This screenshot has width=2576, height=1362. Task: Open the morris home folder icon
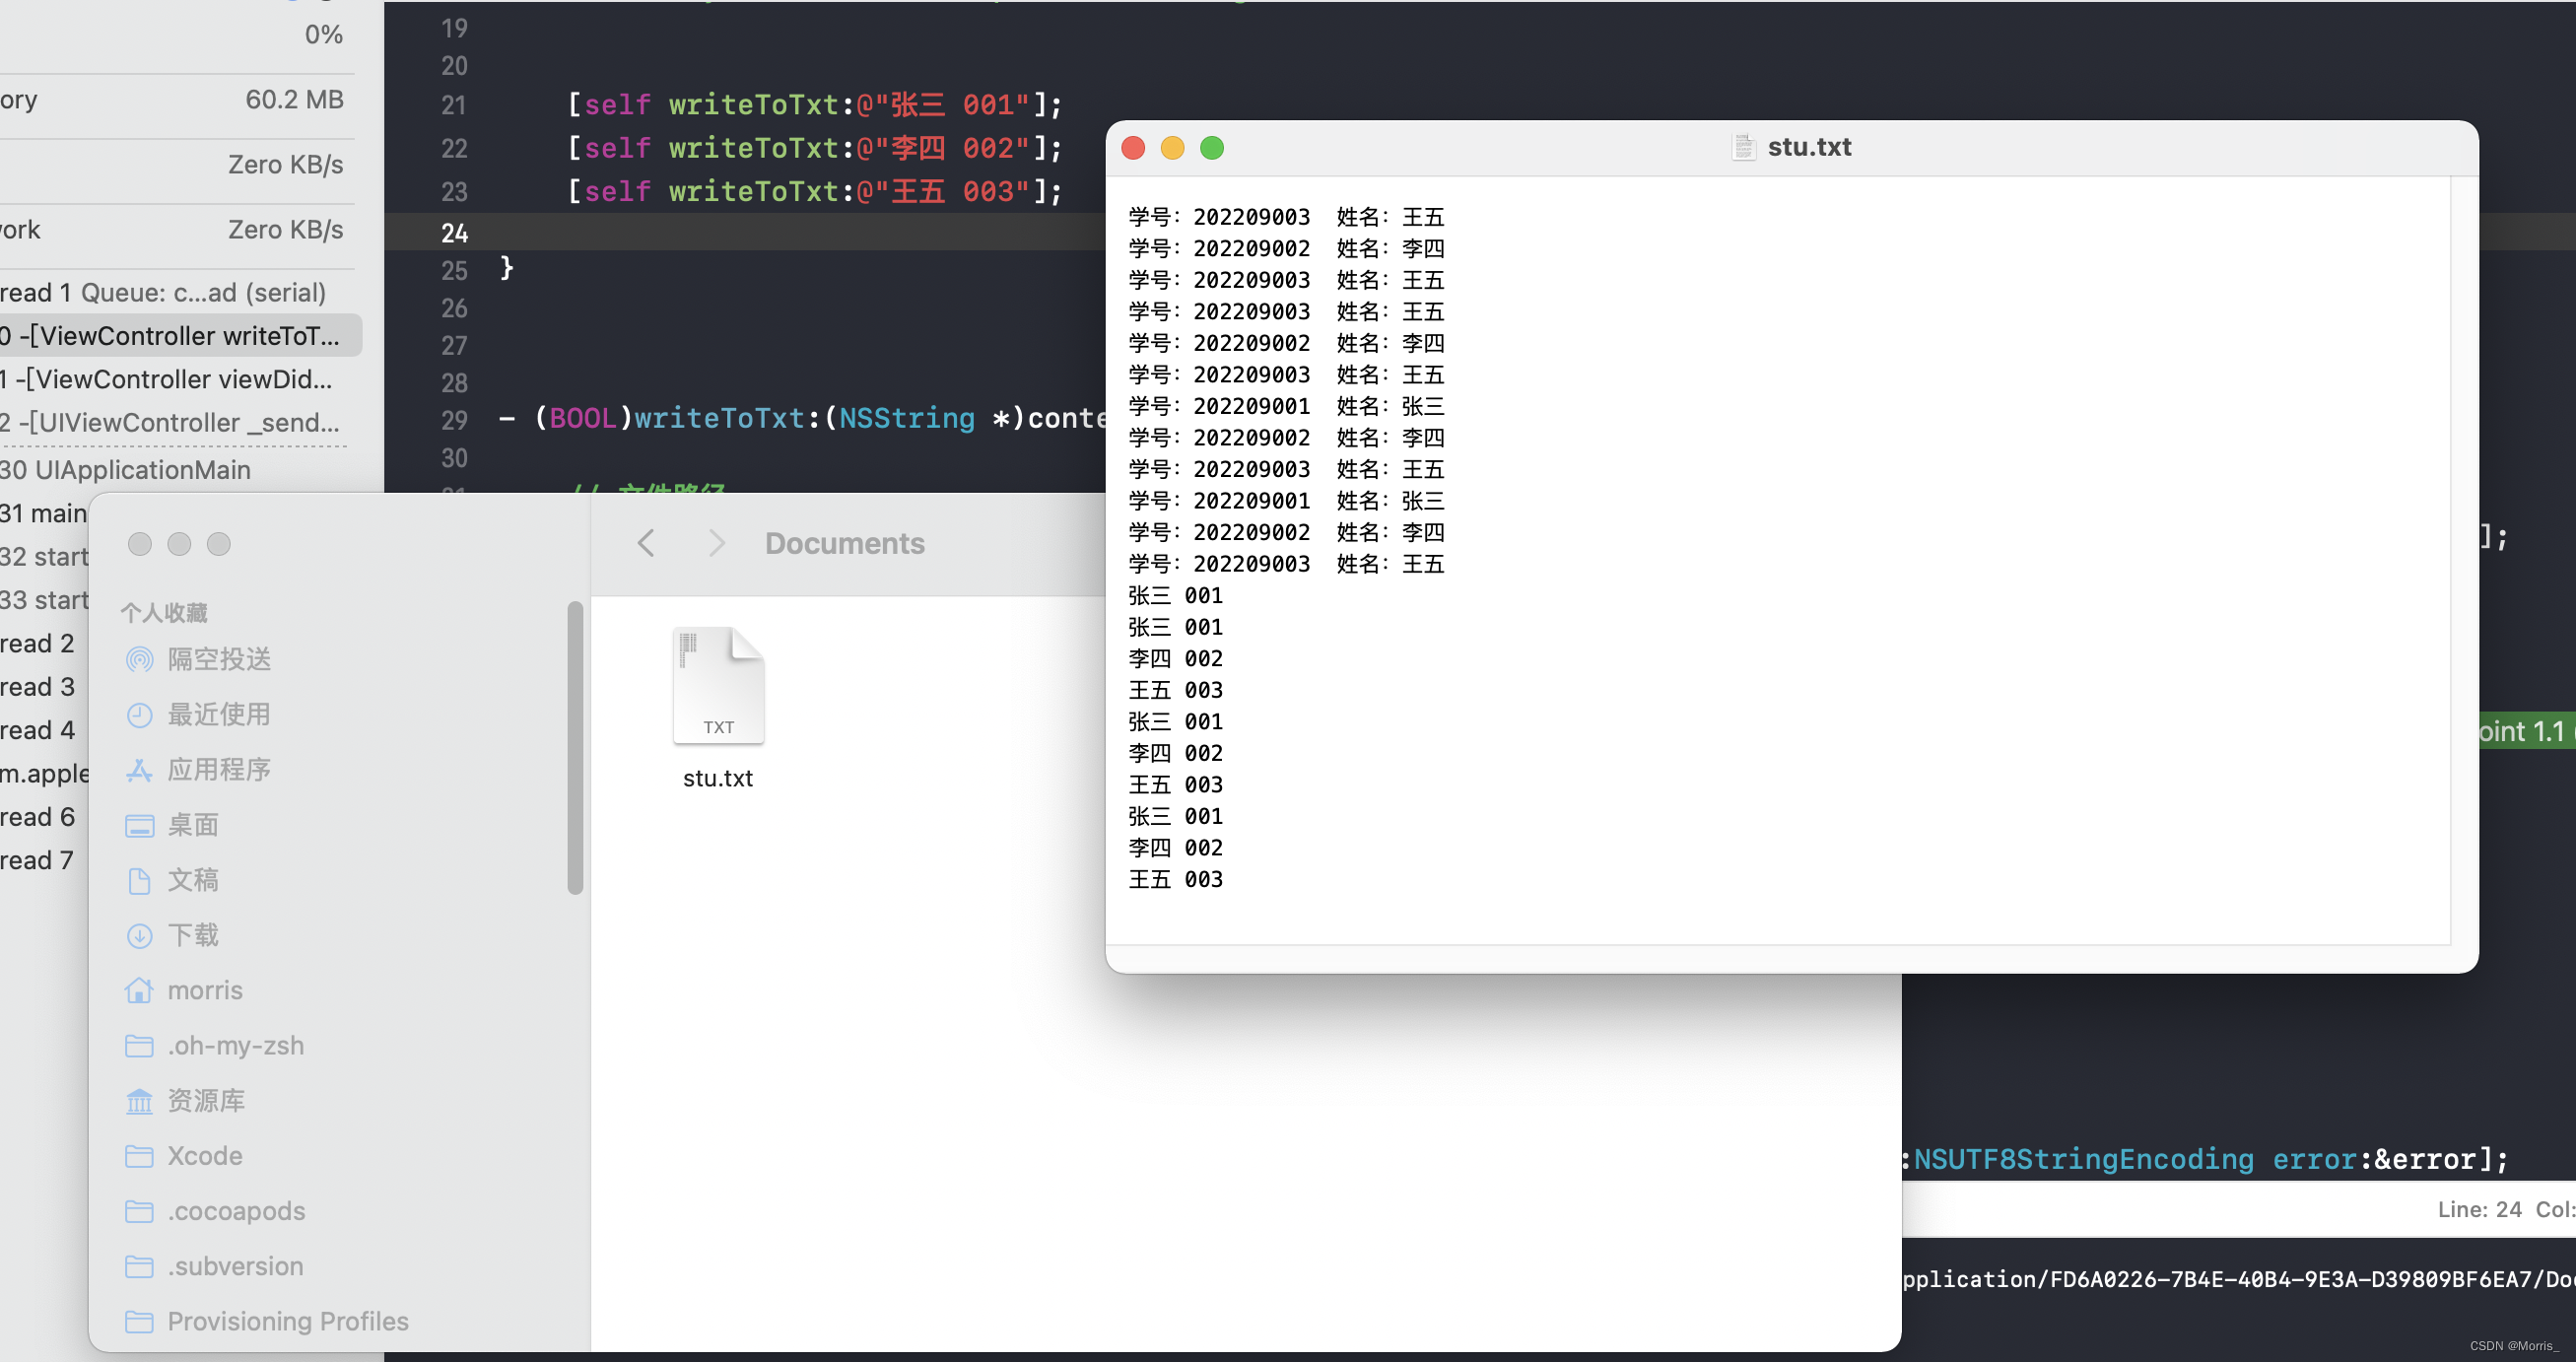[139, 990]
